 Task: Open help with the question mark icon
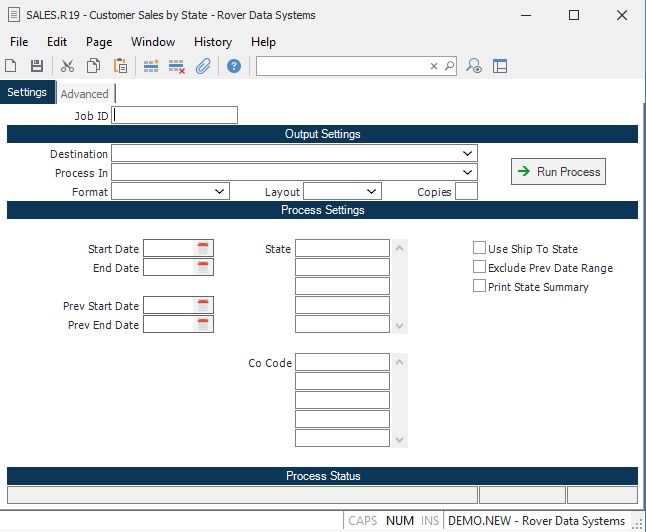pyautogui.click(x=234, y=66)
